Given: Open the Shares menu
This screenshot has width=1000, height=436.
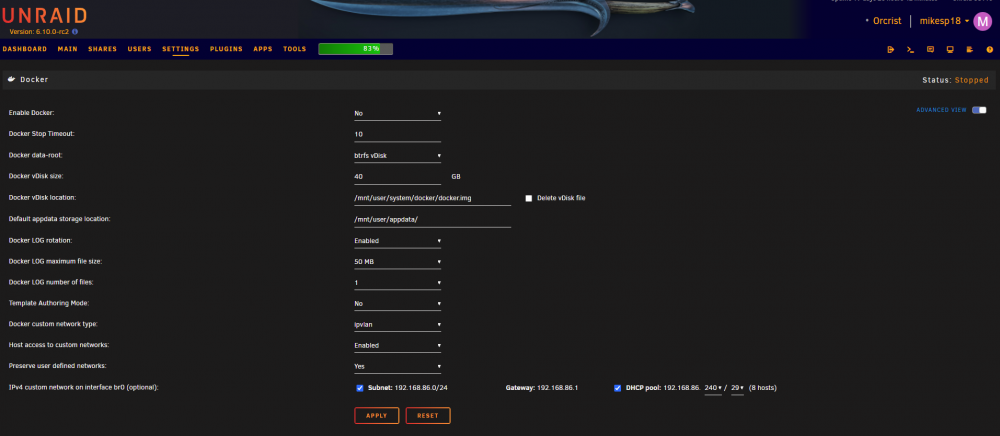Looking at the screenshot, I should 103,49.
